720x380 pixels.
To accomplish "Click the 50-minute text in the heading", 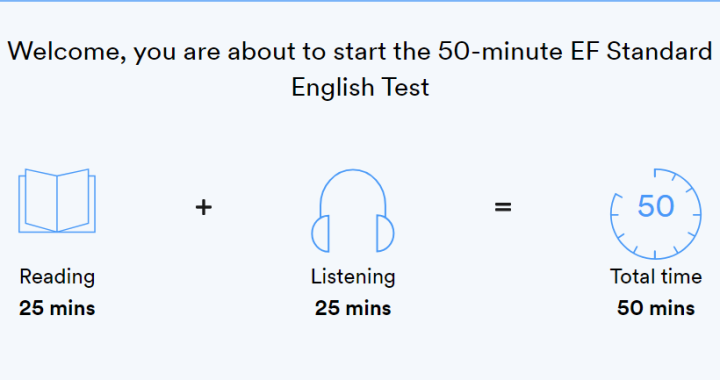I will point(500,51).
